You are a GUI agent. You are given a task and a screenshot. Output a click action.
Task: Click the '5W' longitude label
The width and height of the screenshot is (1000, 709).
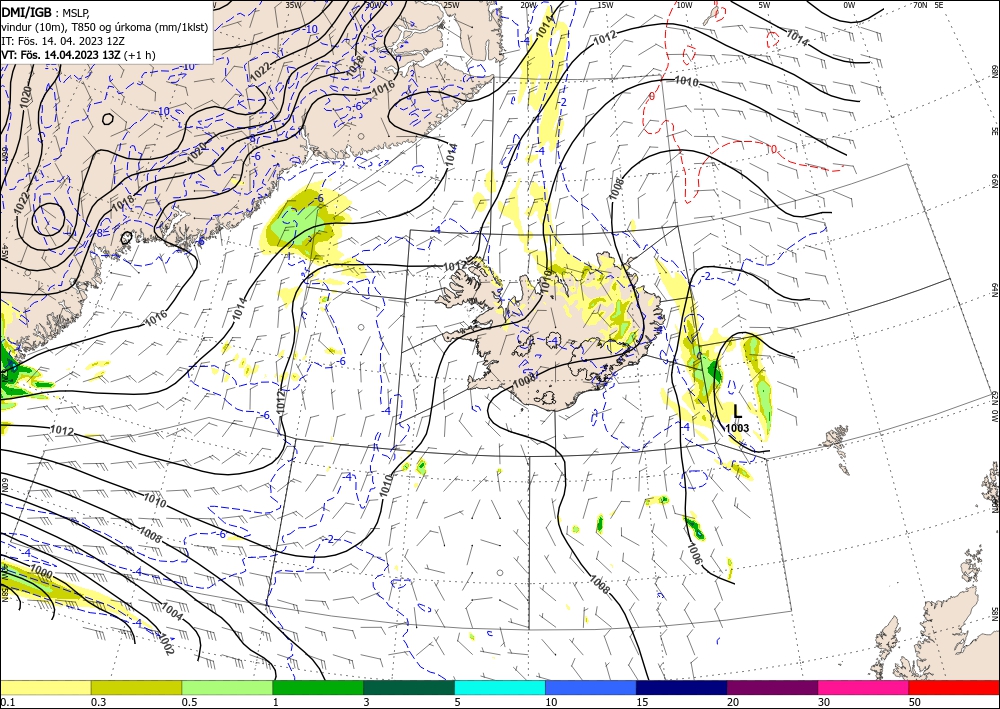coord(764,5)
